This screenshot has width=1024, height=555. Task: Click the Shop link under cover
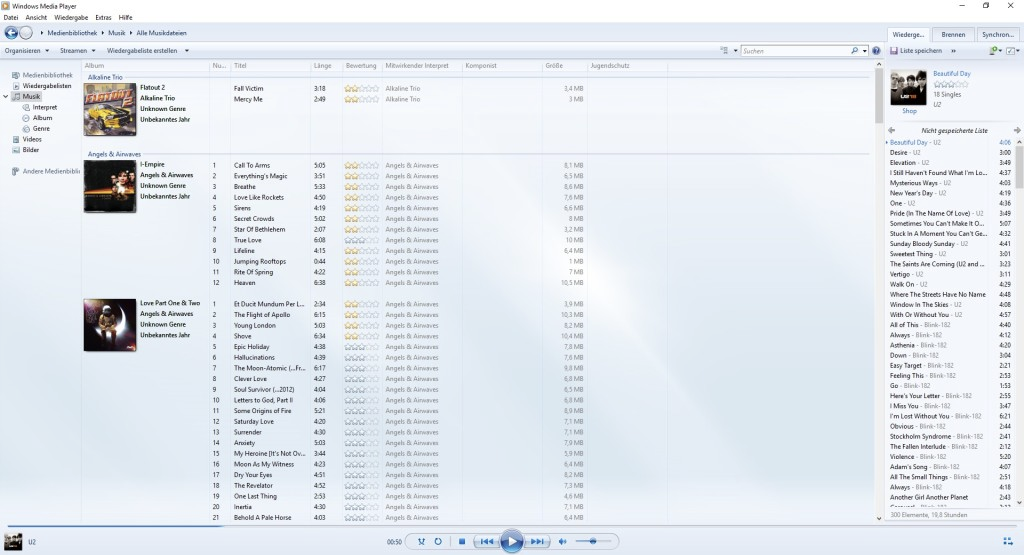tap(909, 111)
